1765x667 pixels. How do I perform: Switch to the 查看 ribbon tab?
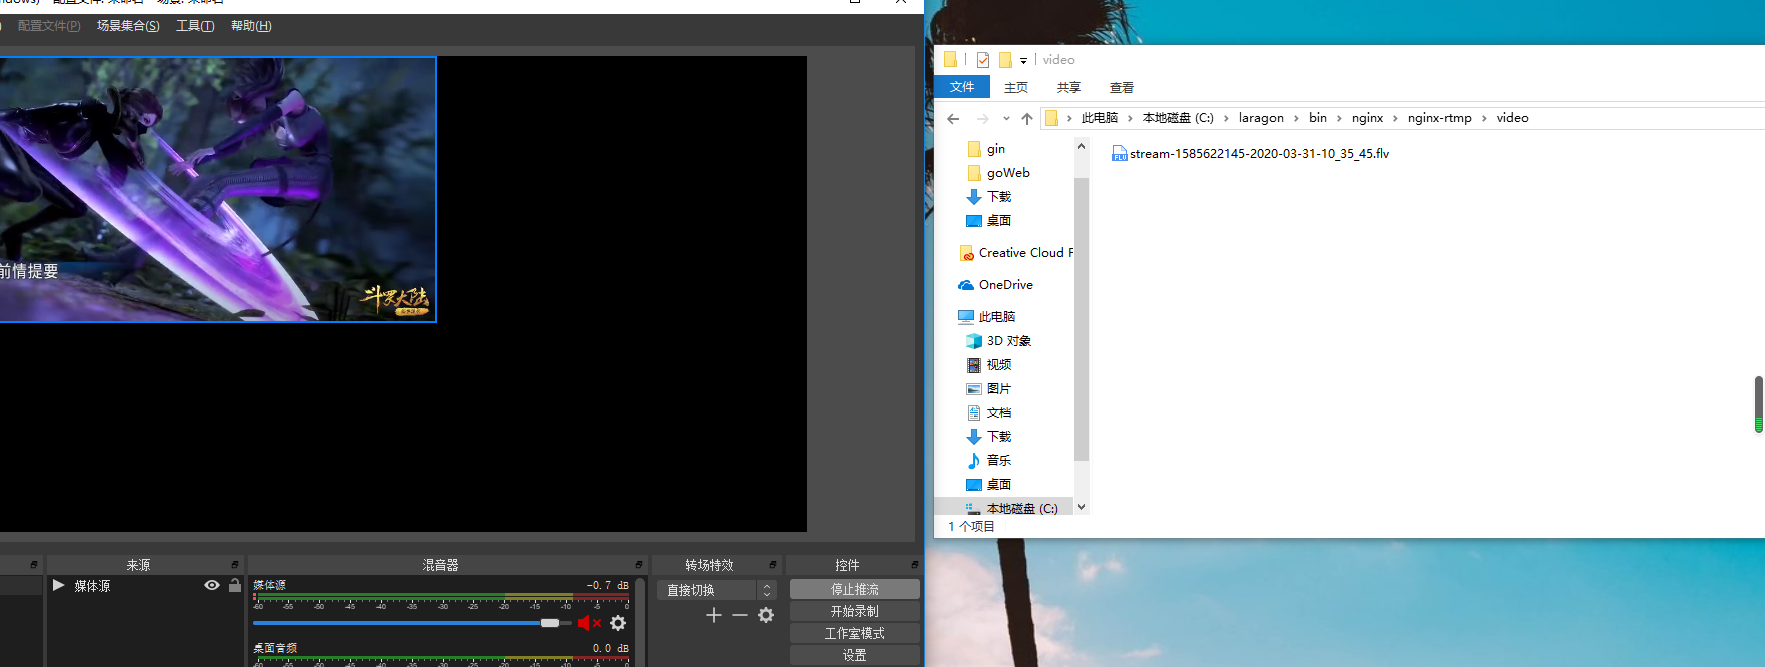coord(1122,88)
